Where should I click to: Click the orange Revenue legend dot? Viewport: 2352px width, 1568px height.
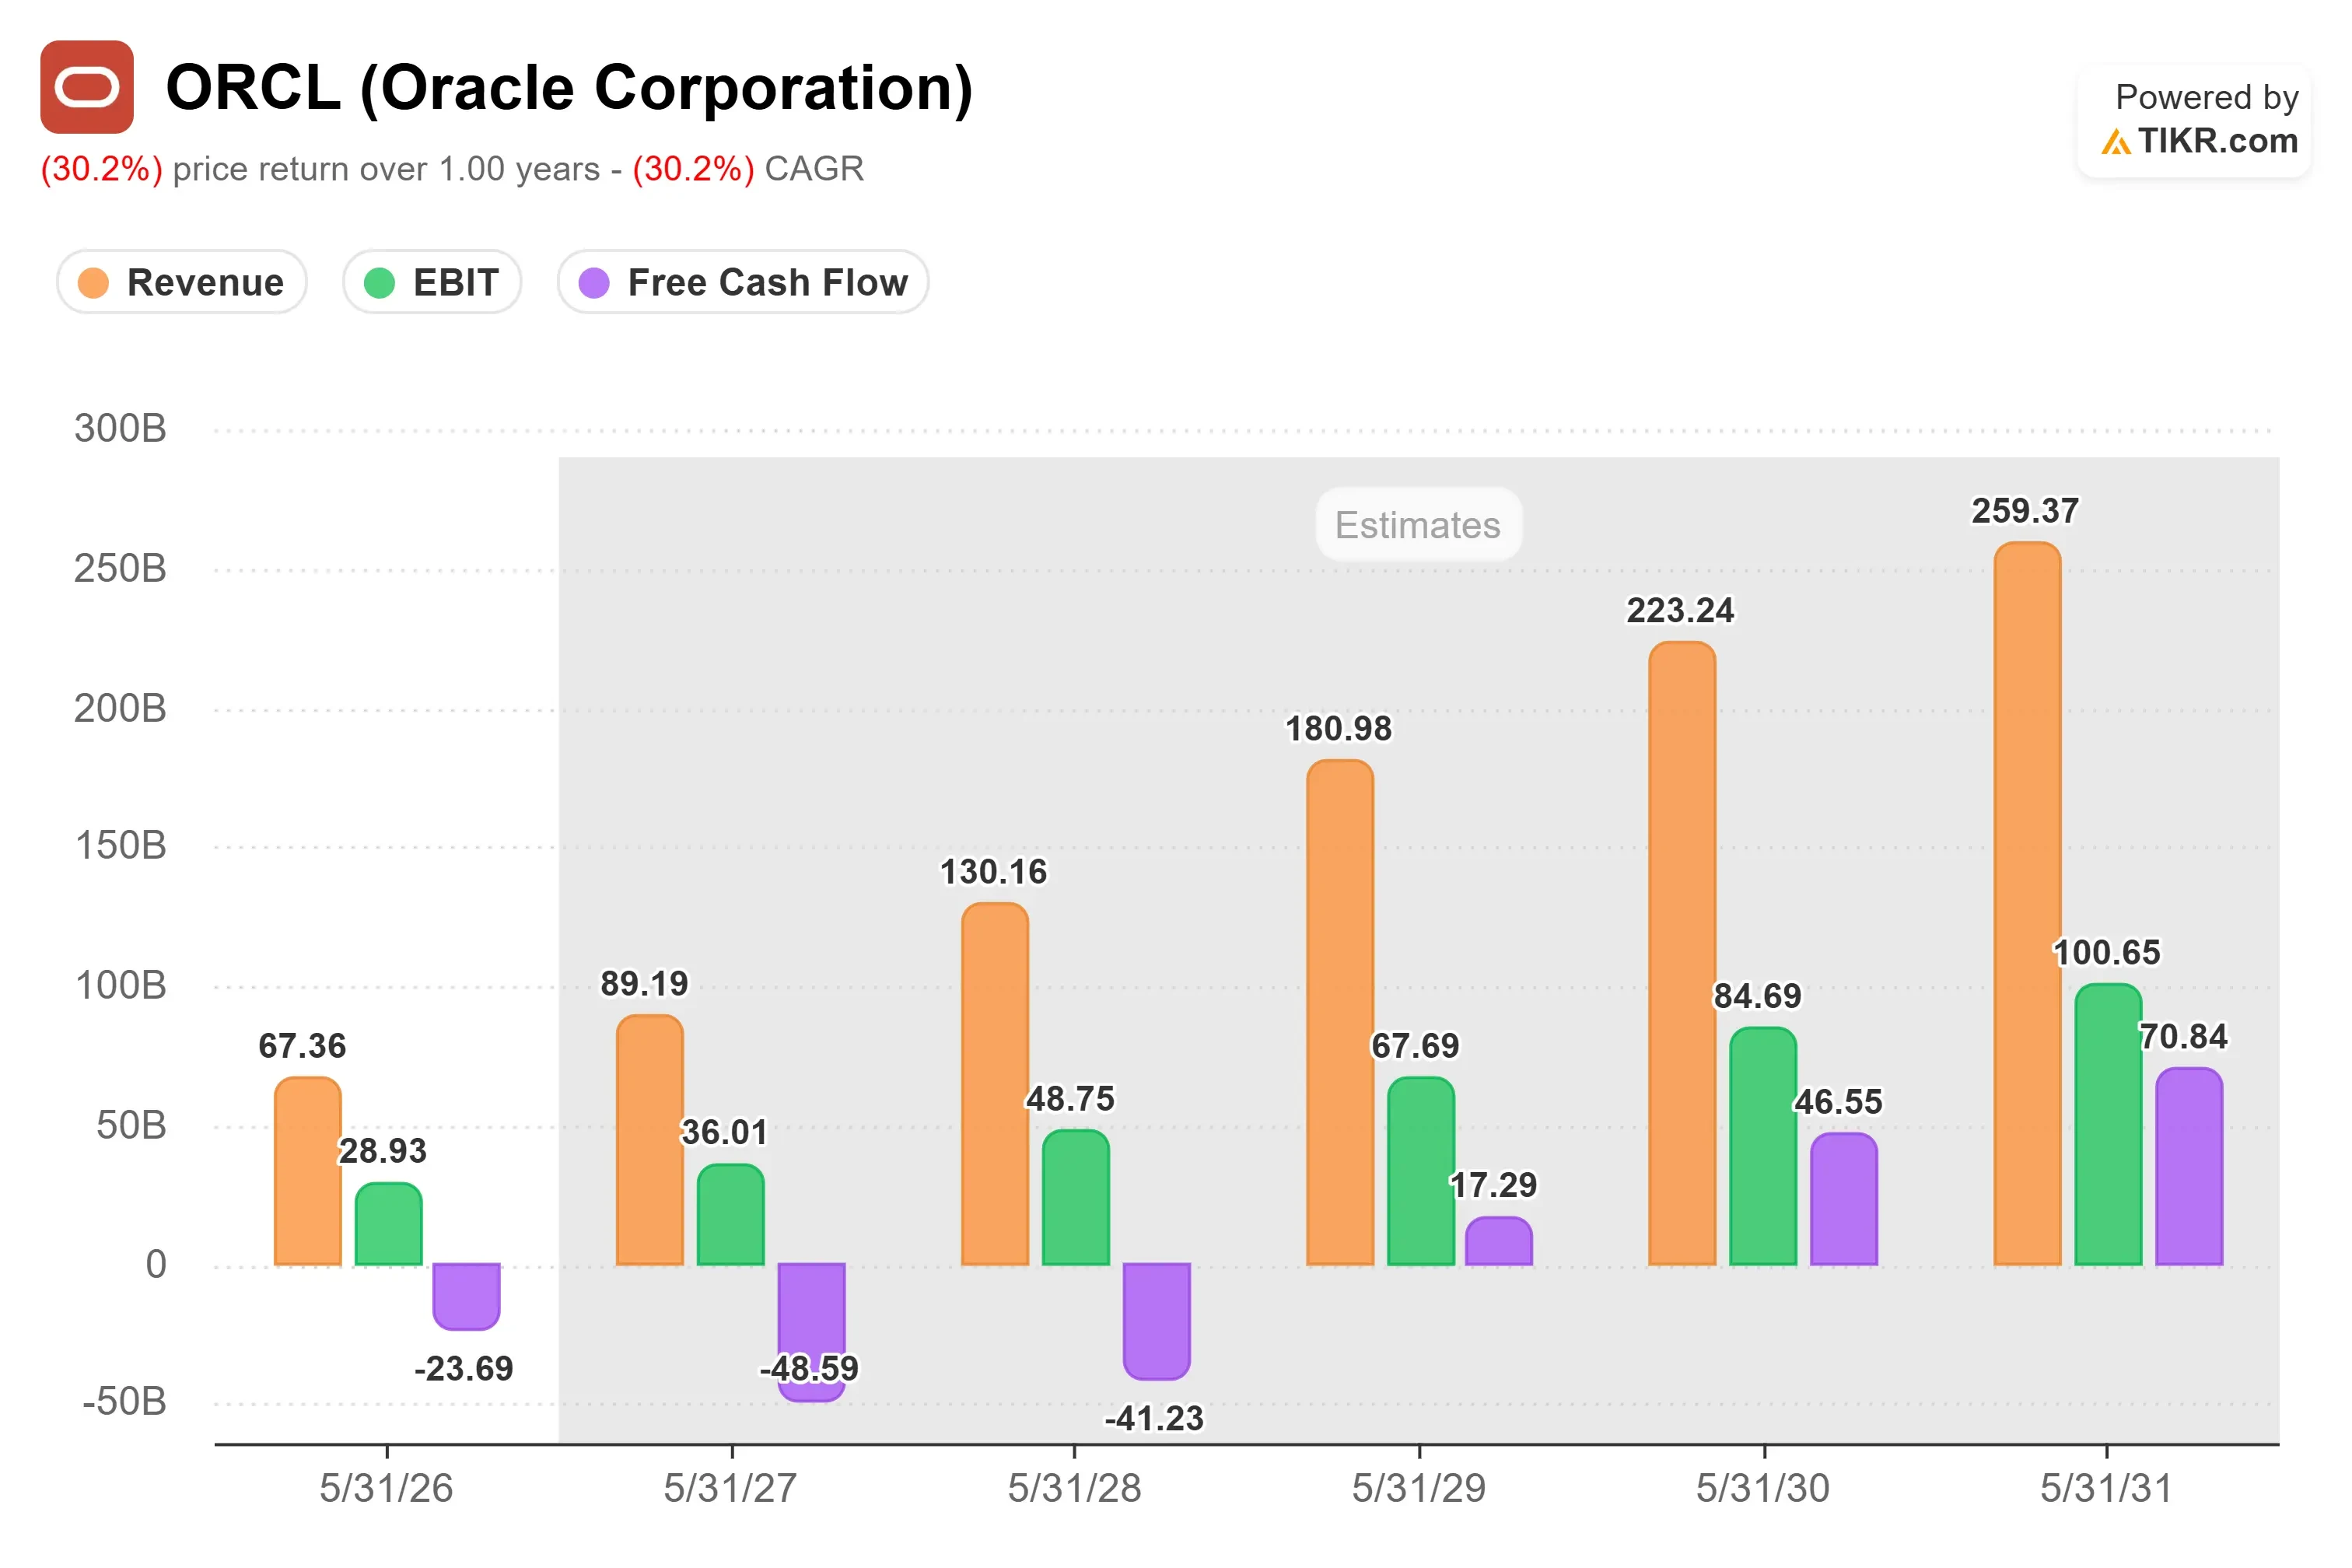pyautogui.click(x=93, y=283)
